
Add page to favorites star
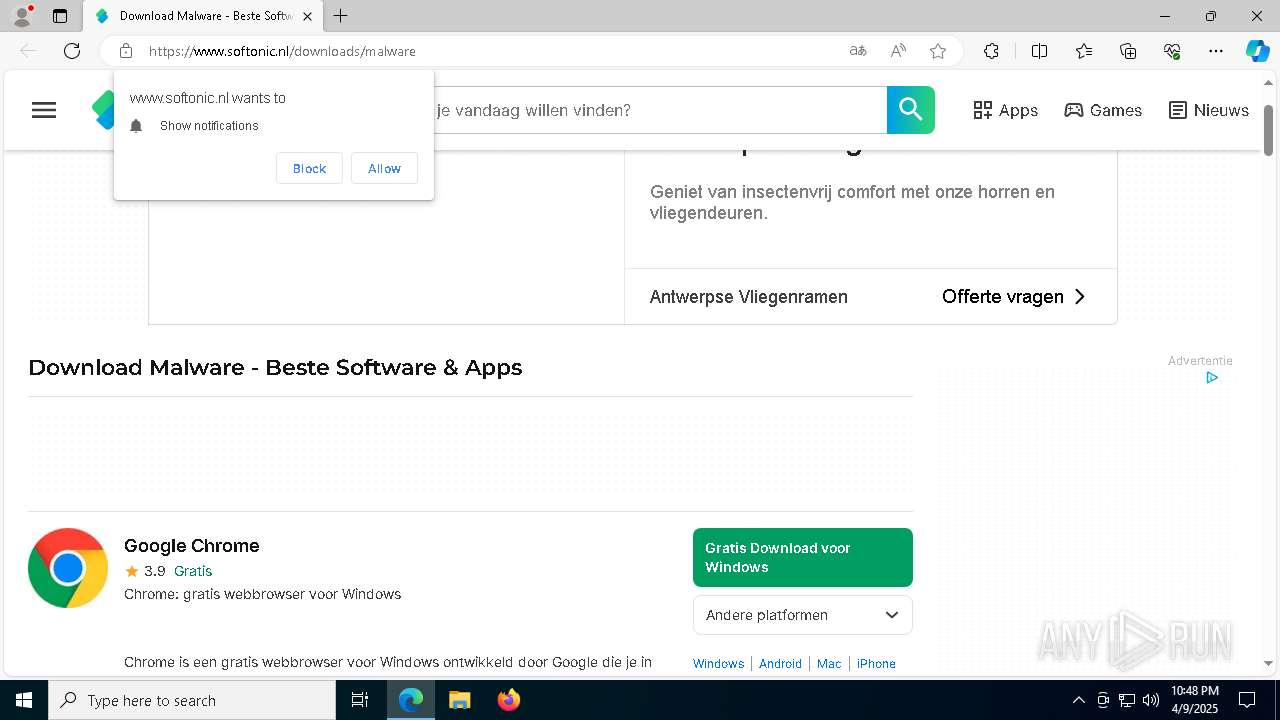click(938, 51)
